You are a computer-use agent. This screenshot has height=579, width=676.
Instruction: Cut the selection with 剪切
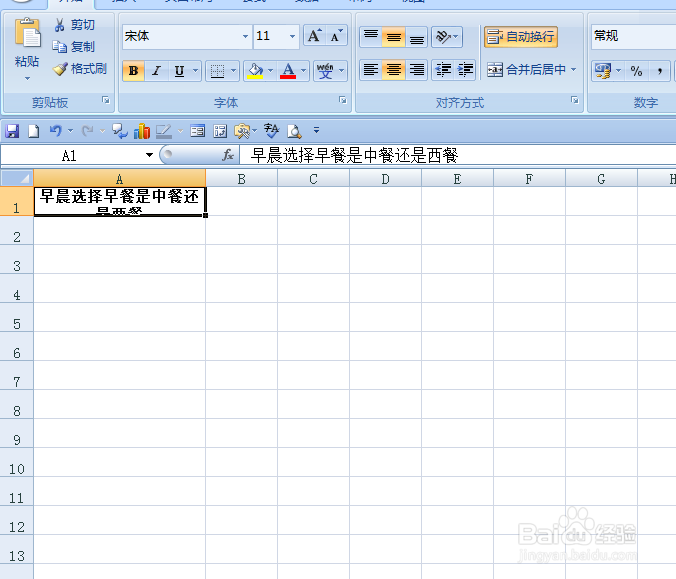pos(74,25)
